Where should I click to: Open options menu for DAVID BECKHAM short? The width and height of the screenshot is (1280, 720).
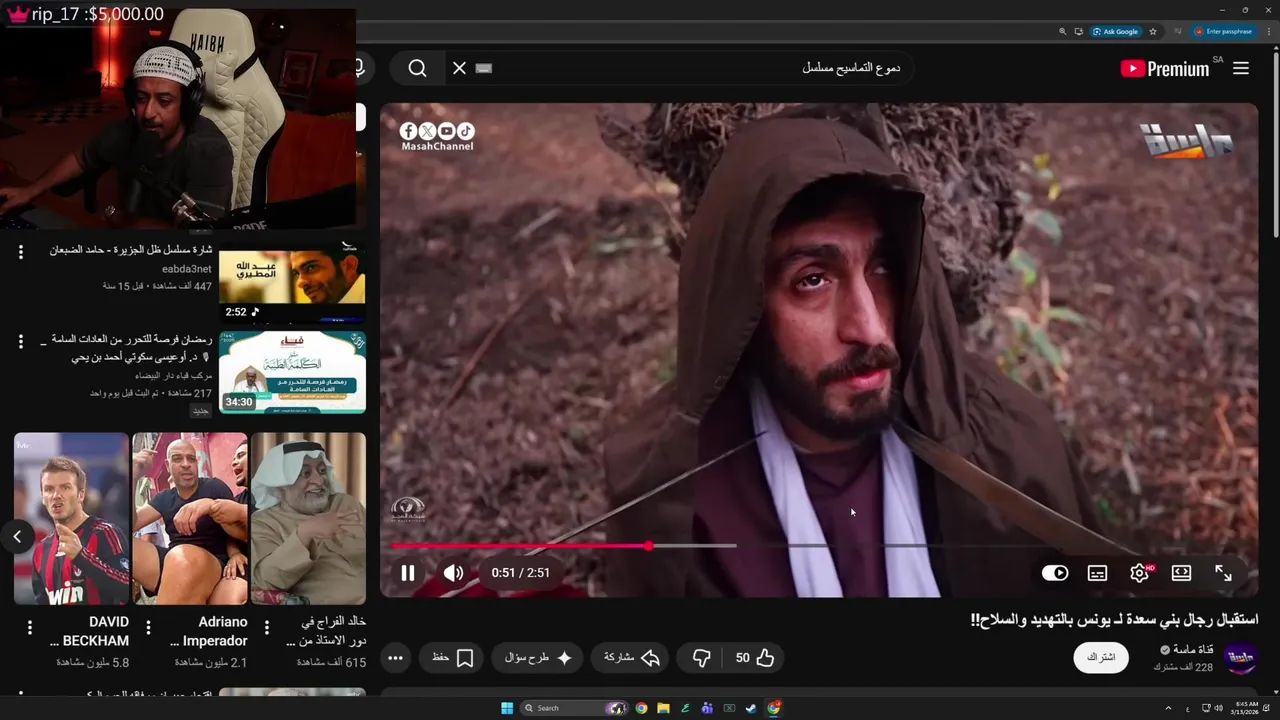tap(29, 628)
